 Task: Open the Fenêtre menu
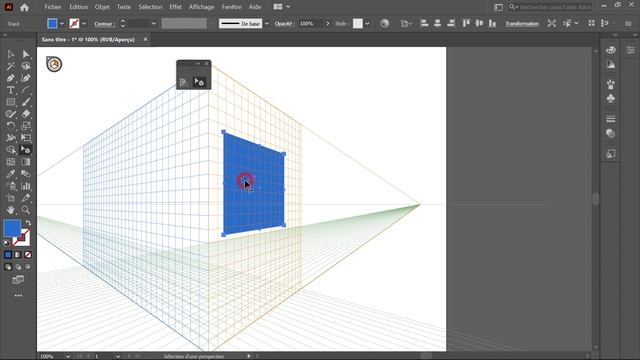click(231, 7)
